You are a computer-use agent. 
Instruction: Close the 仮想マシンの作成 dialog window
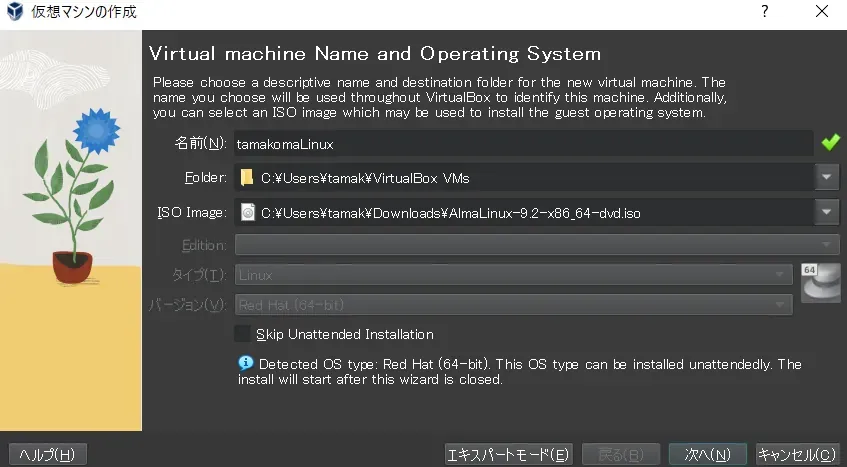[821, 12]
